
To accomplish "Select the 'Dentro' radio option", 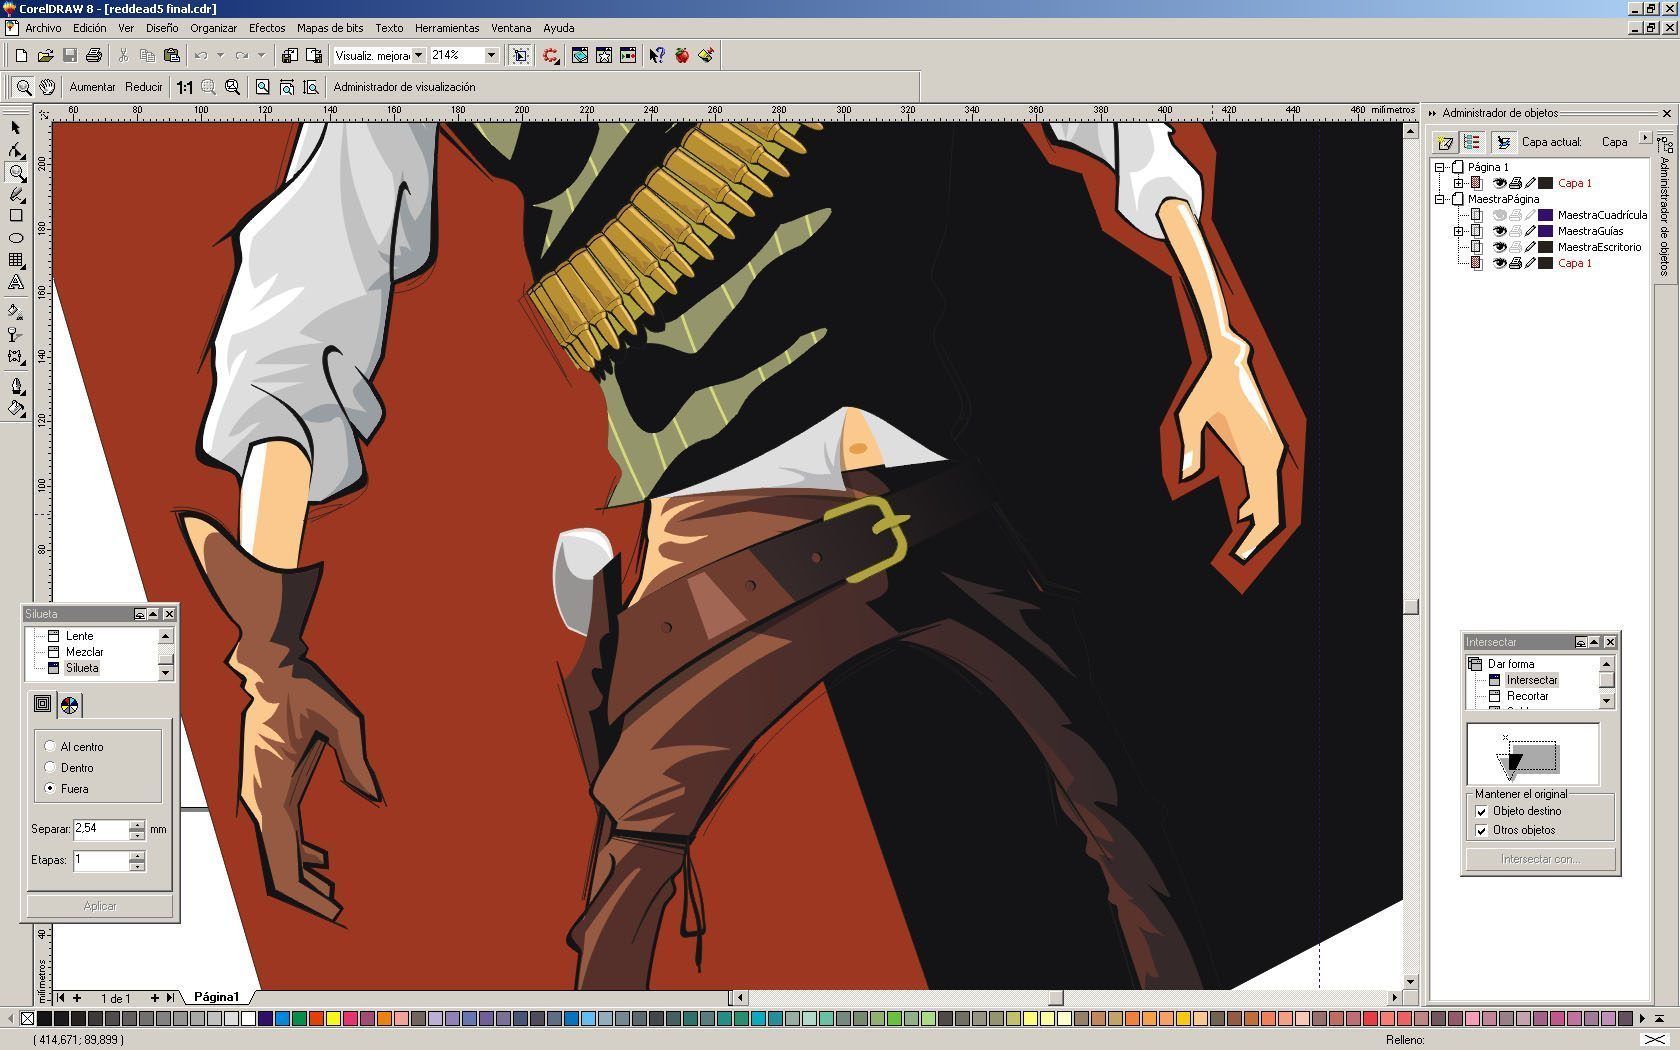I will tap(50, 767).
